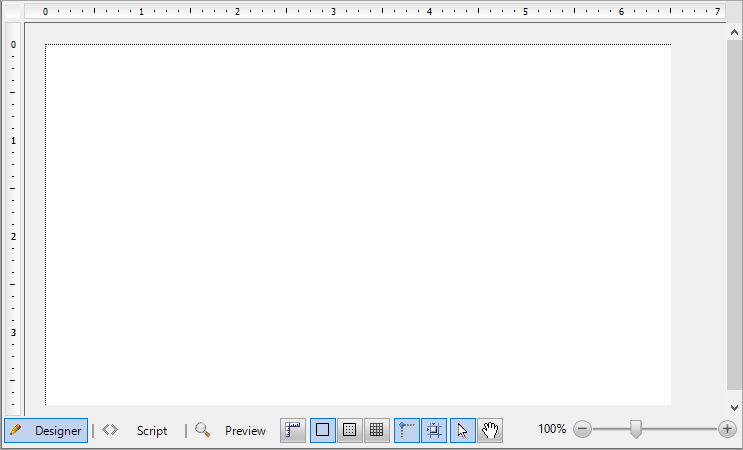
Task: Click the vertical scrollbar down arrow
Action: 734,407
